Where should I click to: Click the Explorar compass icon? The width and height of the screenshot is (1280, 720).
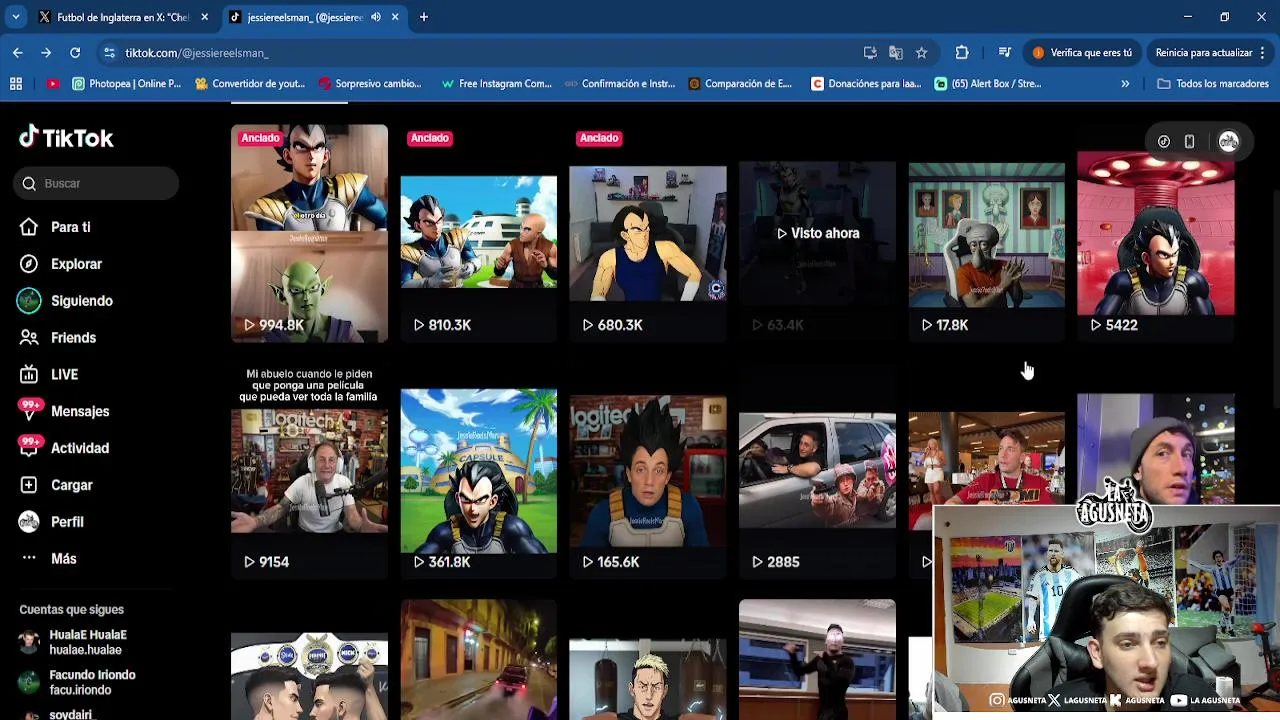[x=29, y=264]
